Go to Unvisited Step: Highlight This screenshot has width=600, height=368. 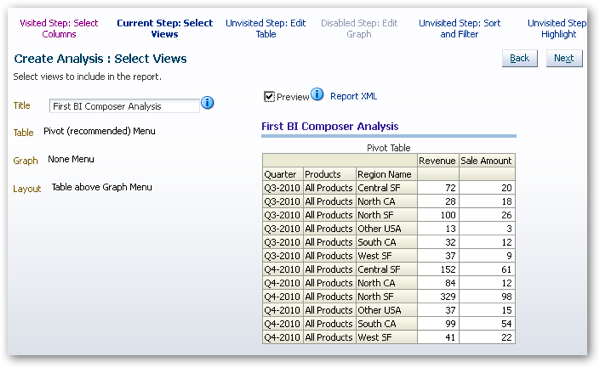pyautogui.click(x=557, y=29)
